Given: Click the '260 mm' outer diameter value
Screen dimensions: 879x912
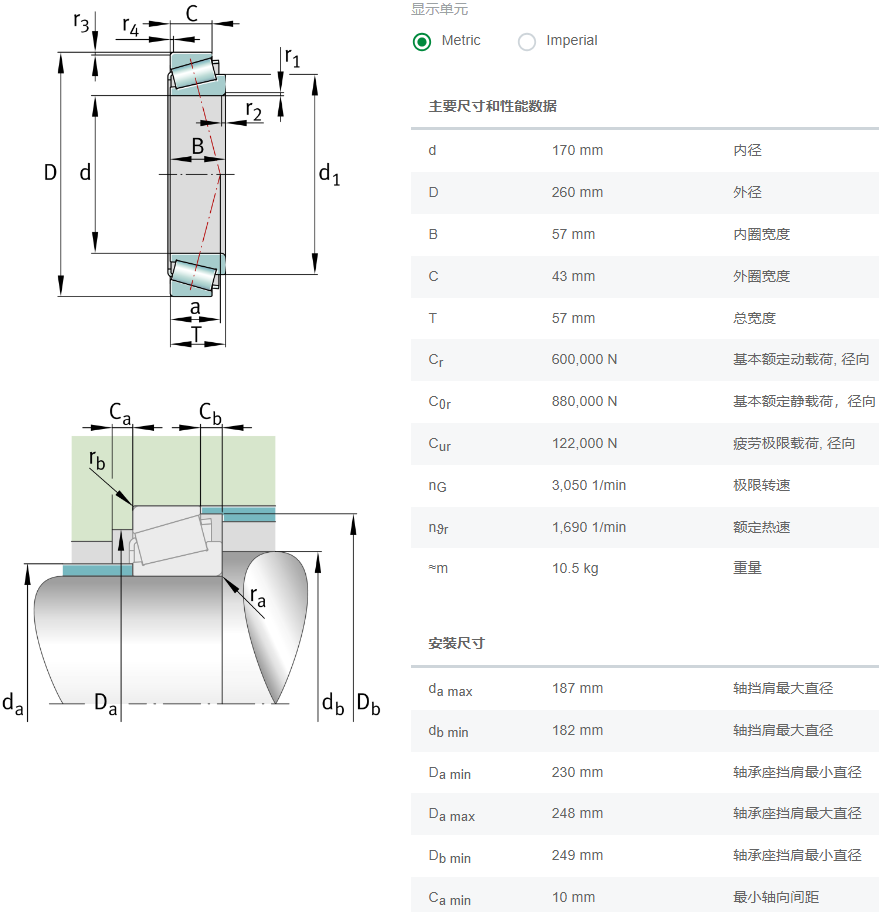Looking at the screenshot, I should point(577,192).
